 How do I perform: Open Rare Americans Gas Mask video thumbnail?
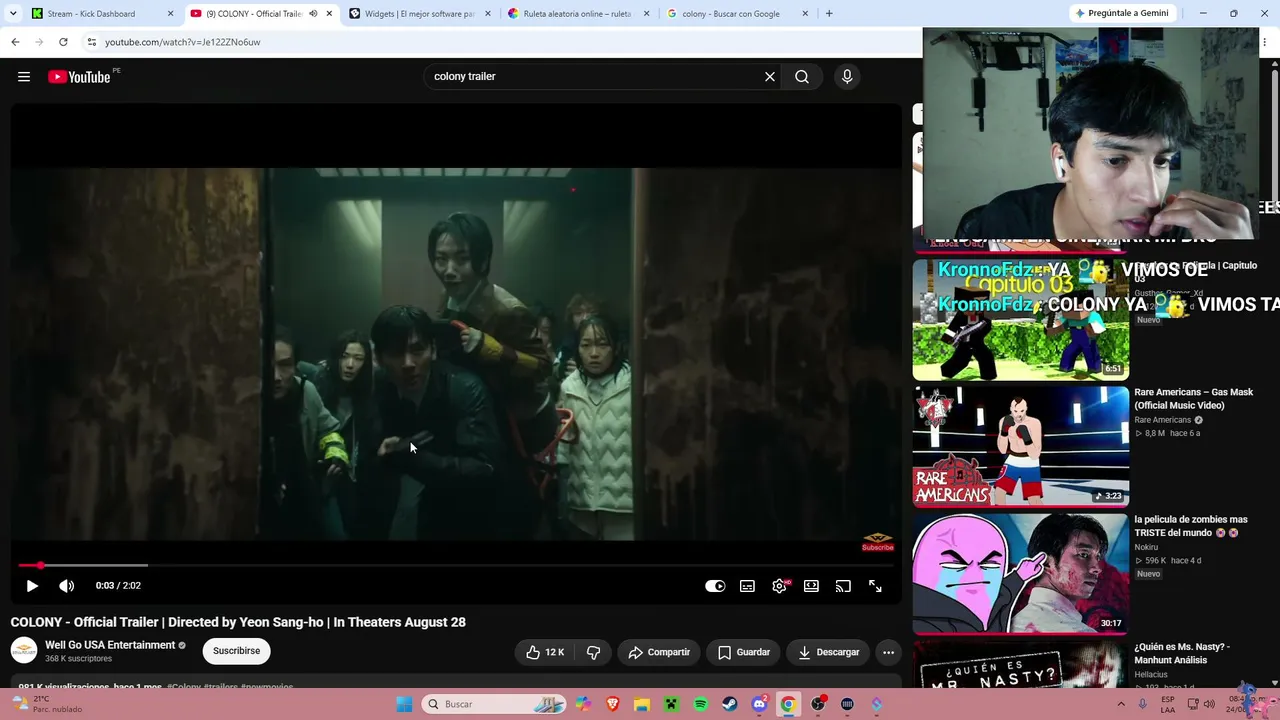pos(1021,447)
